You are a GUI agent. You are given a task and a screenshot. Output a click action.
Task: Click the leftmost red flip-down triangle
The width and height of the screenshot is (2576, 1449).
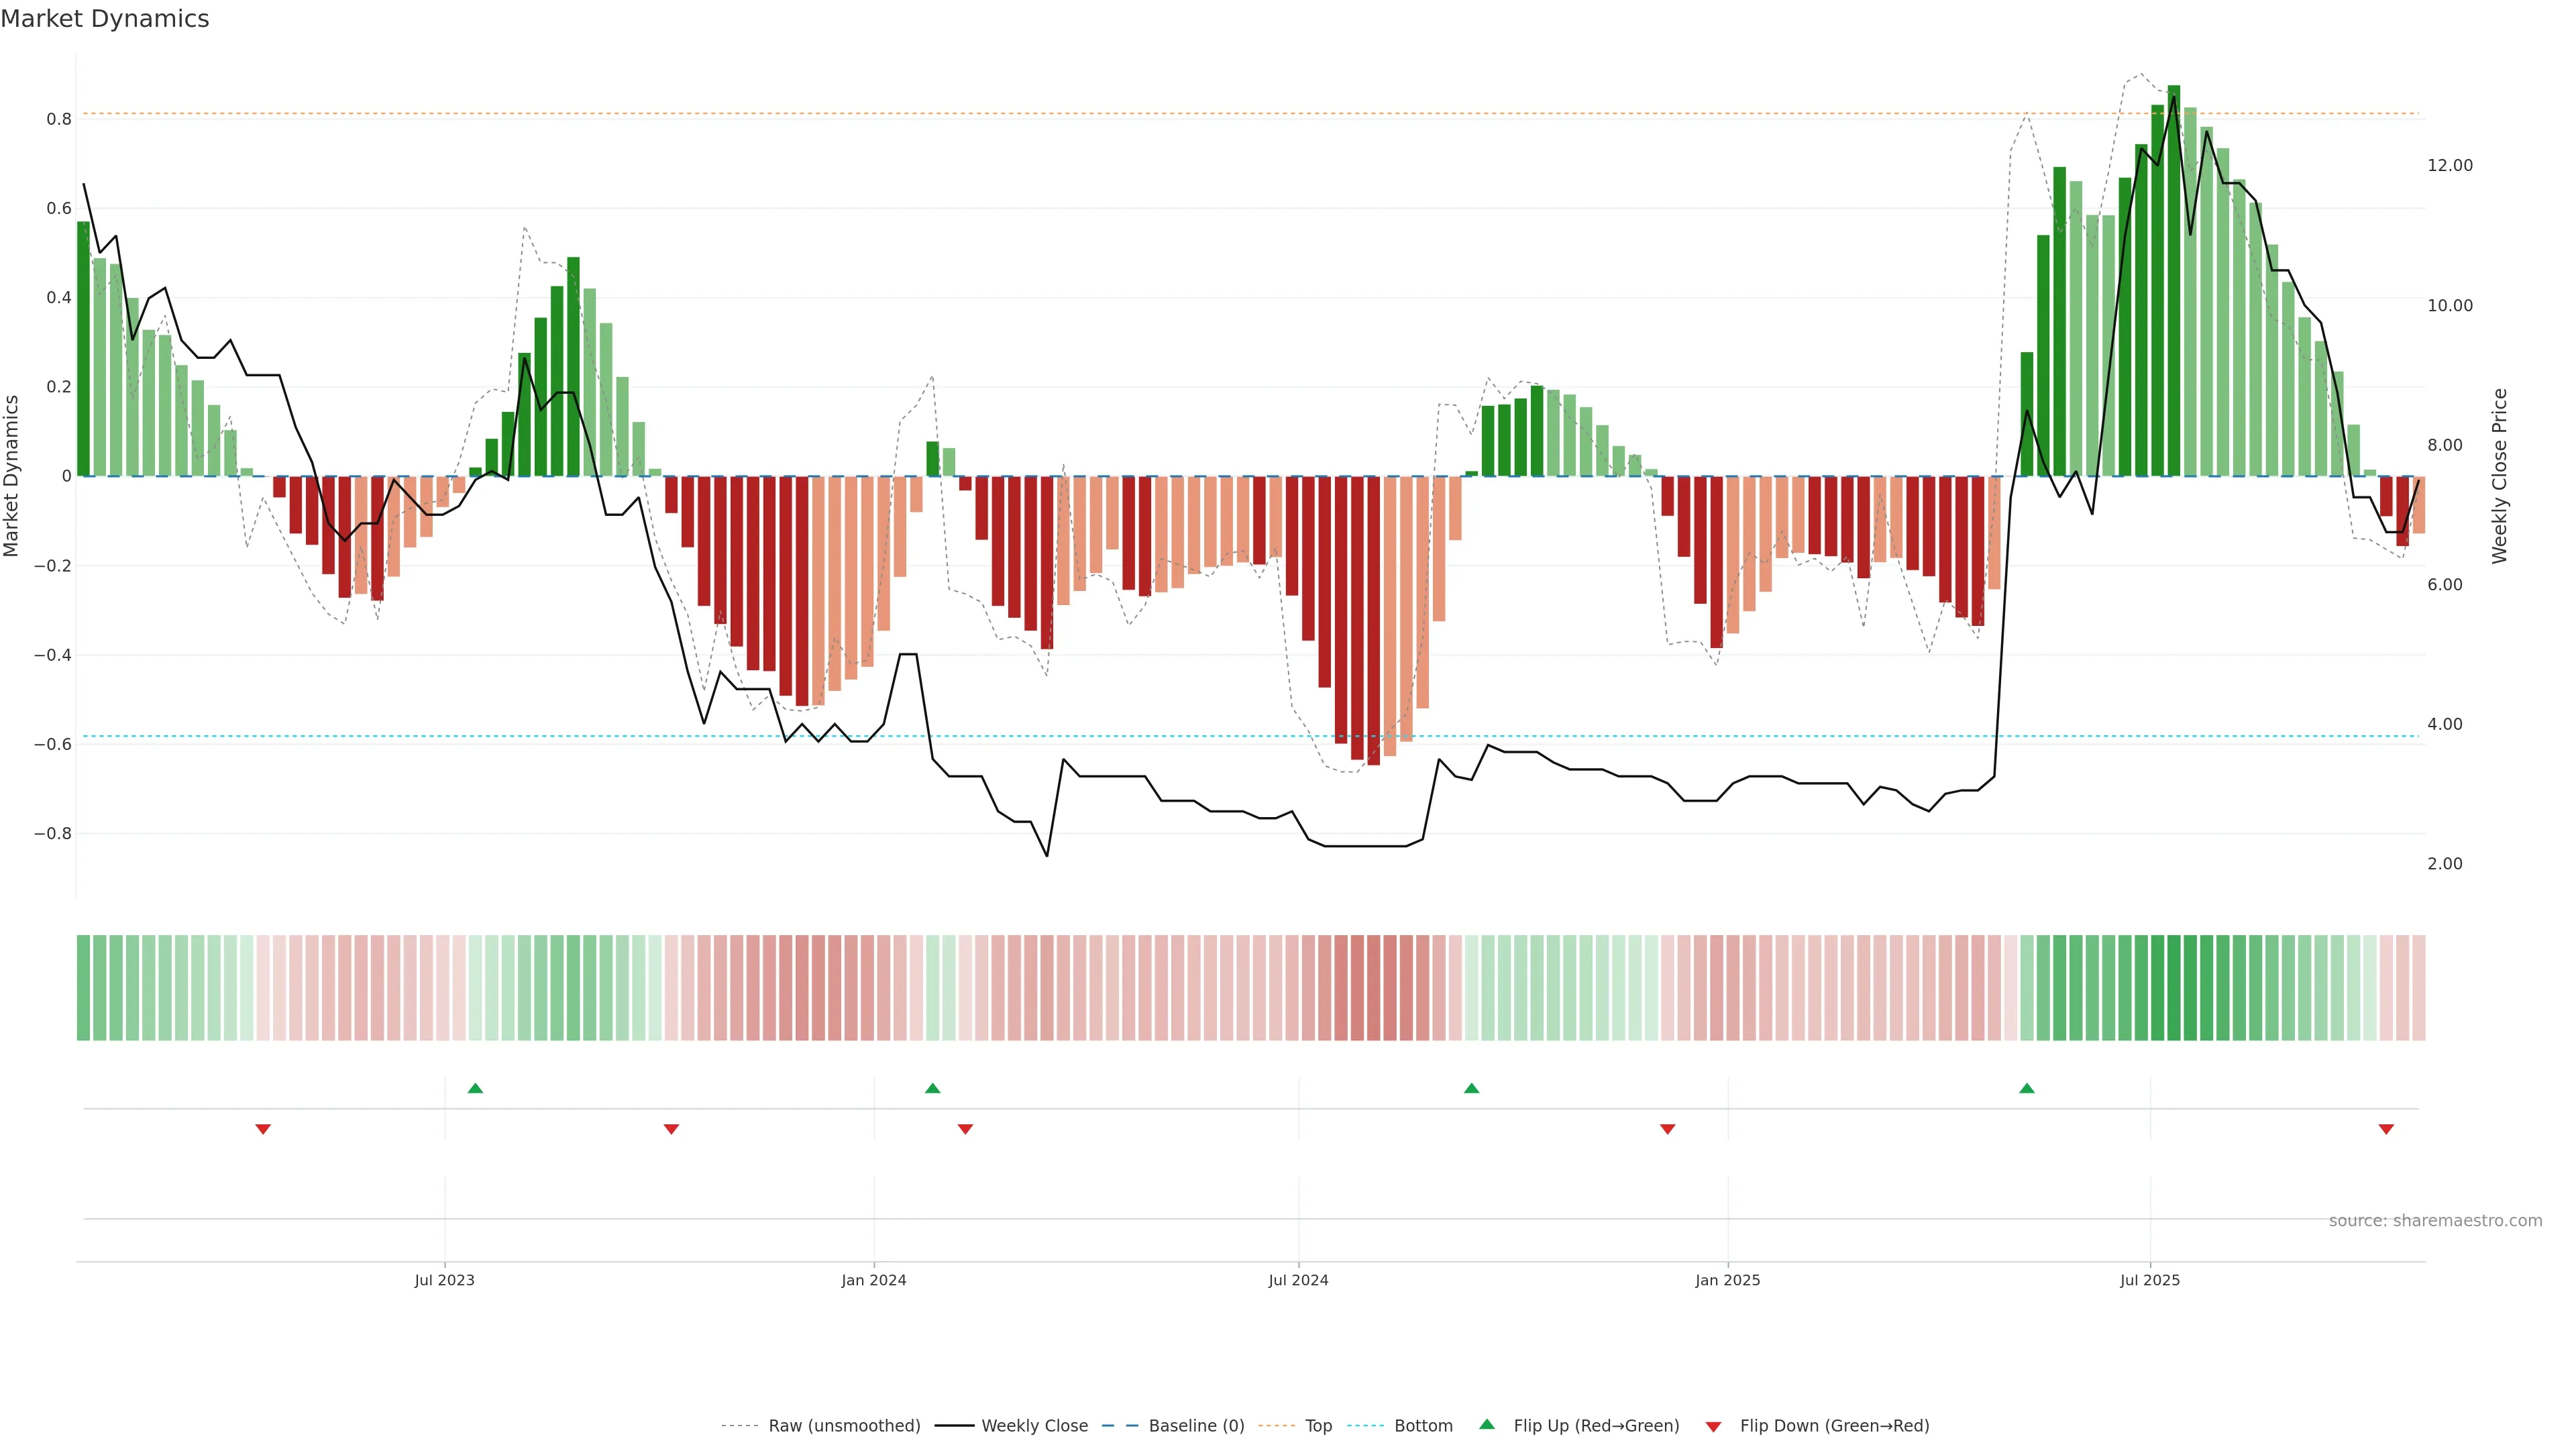263,1129
